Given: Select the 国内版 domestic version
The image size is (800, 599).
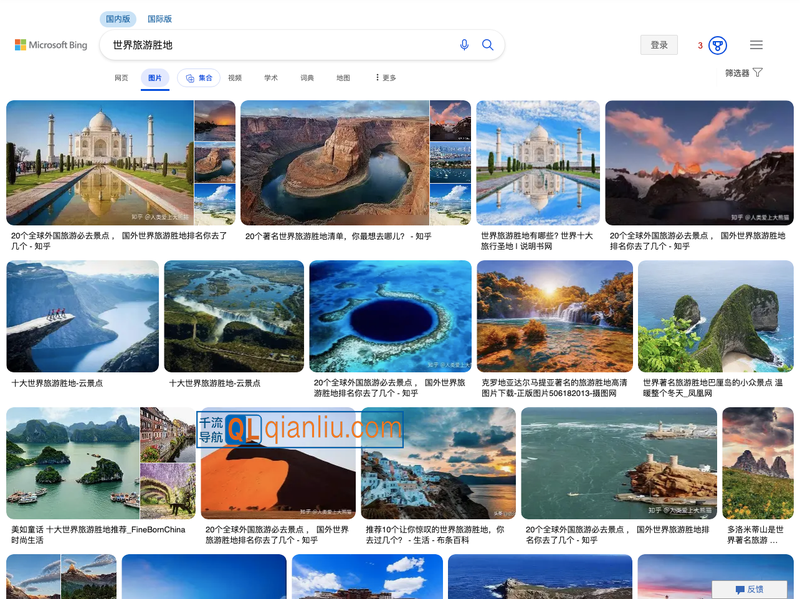Looking at the screenshot, I should point(117,18).
